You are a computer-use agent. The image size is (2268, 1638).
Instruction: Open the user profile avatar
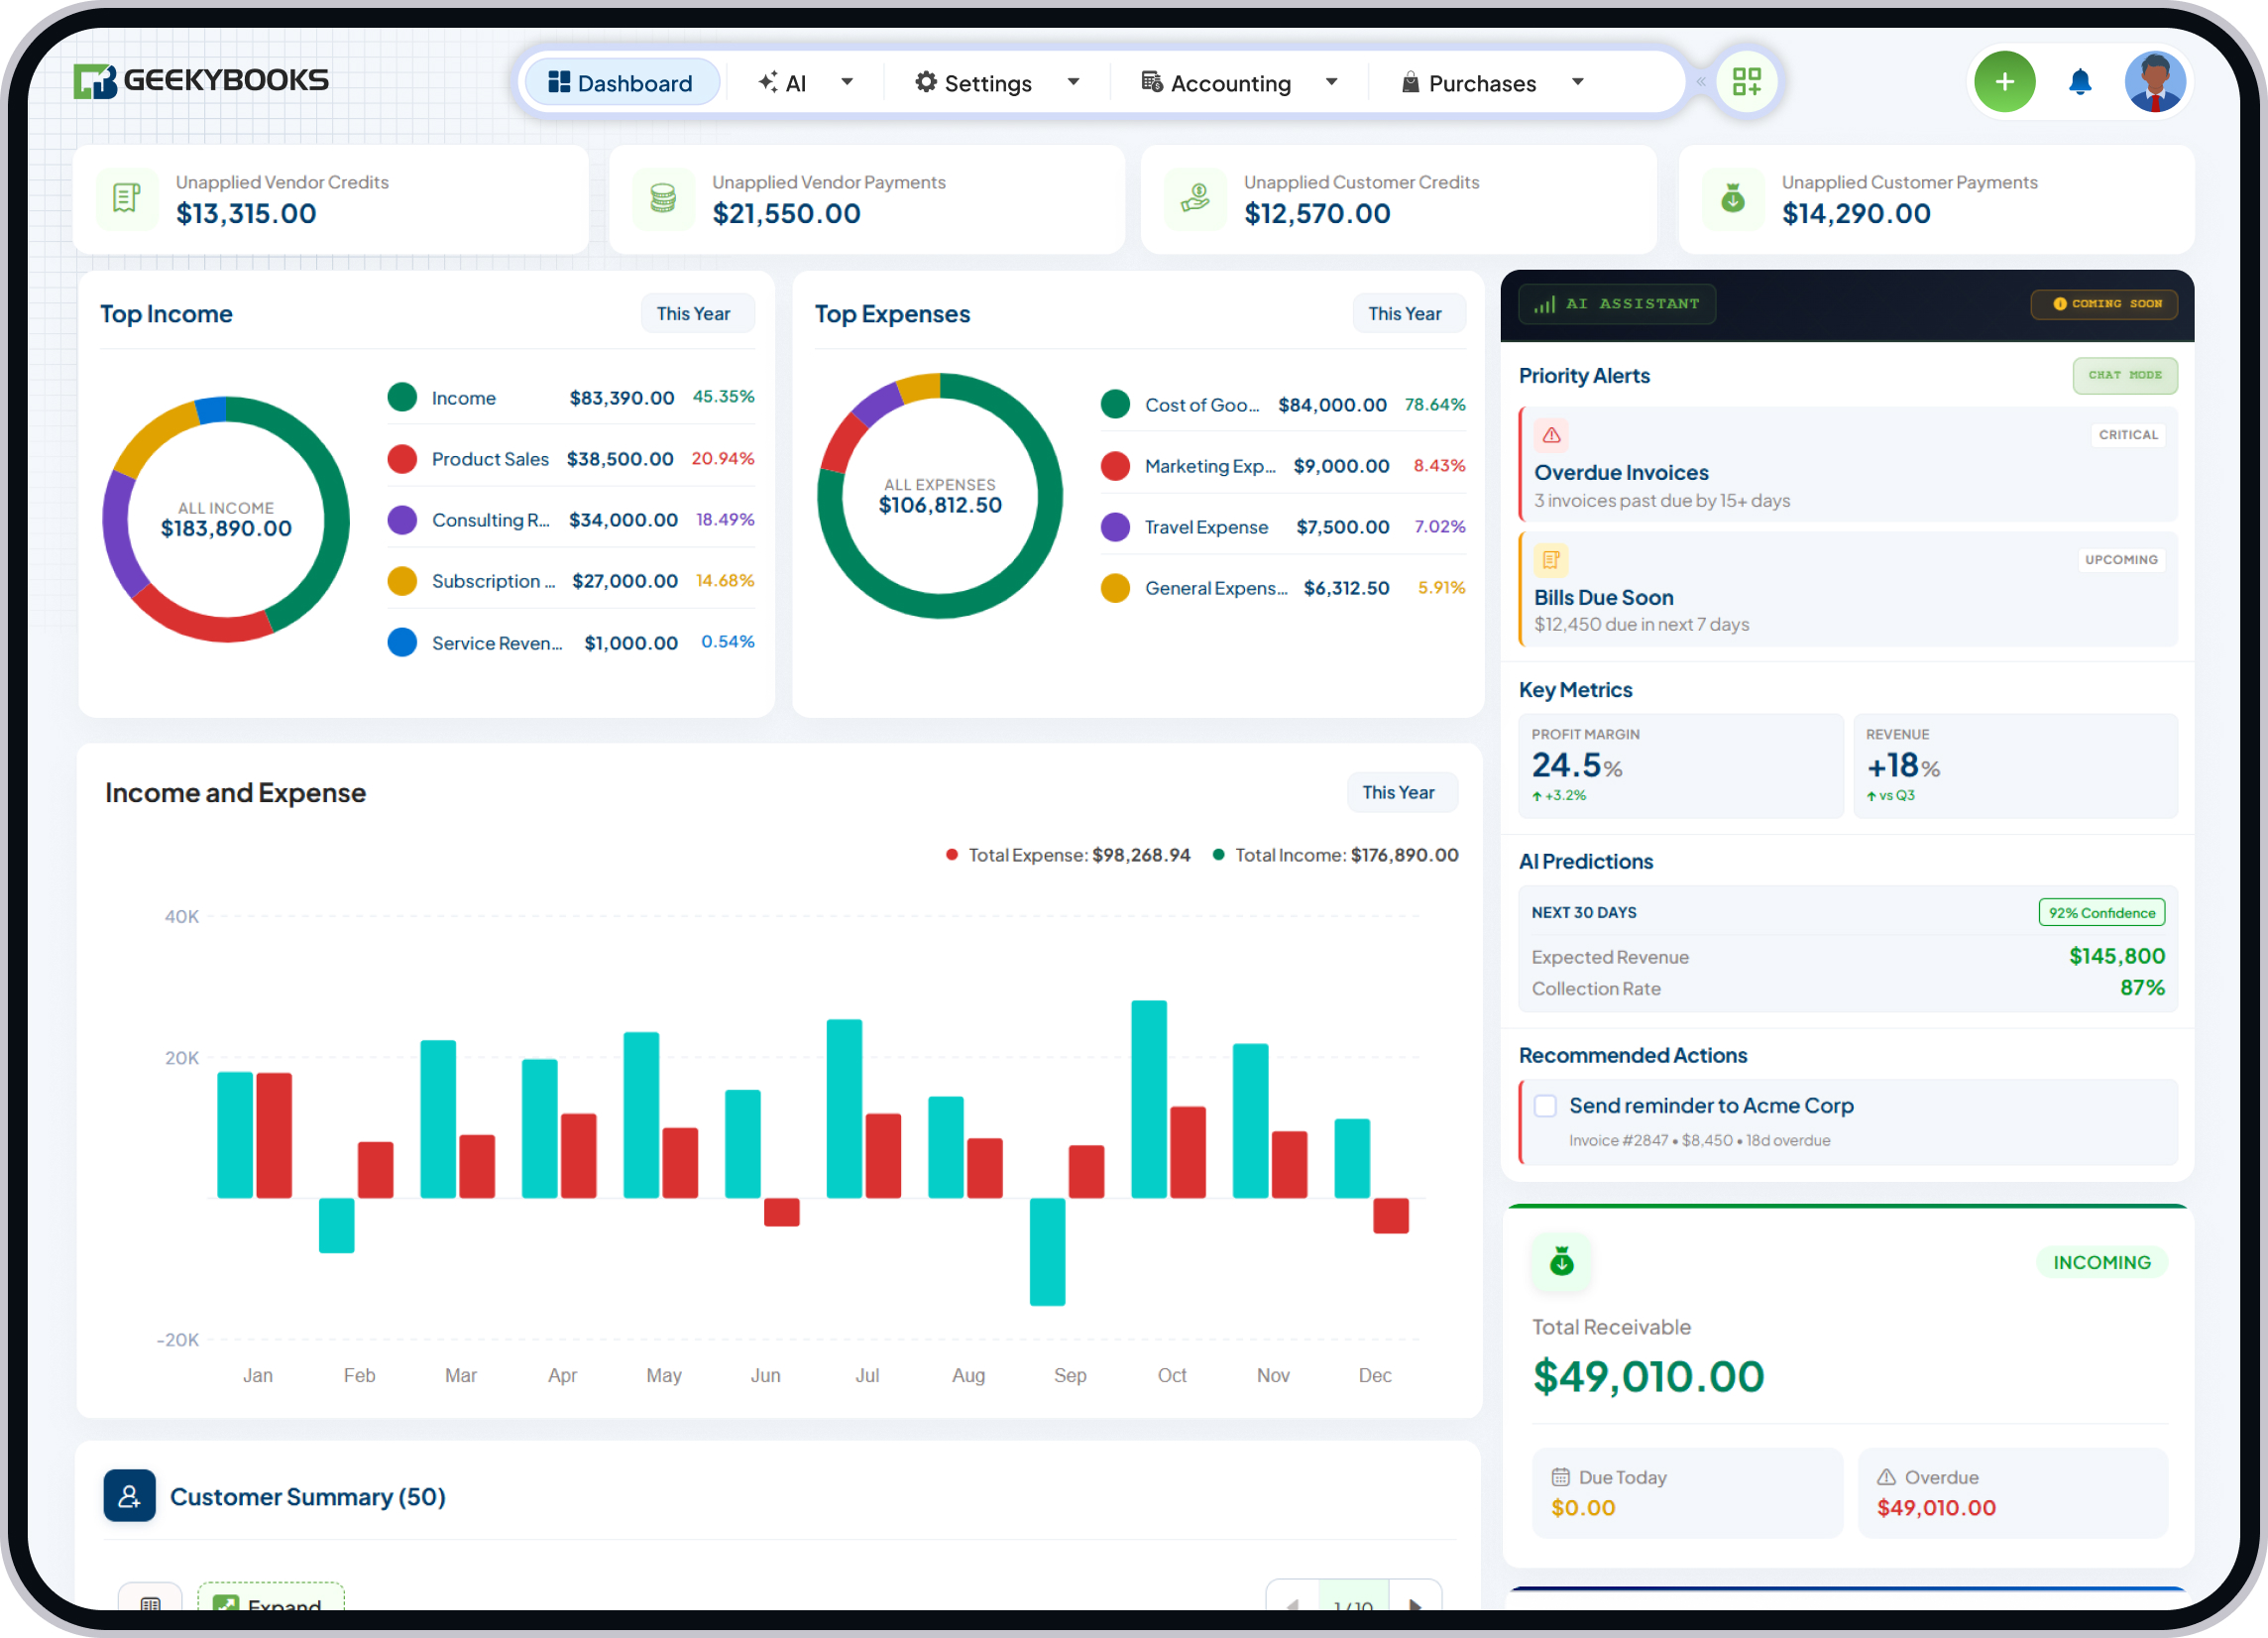[x=2155, y=82]
